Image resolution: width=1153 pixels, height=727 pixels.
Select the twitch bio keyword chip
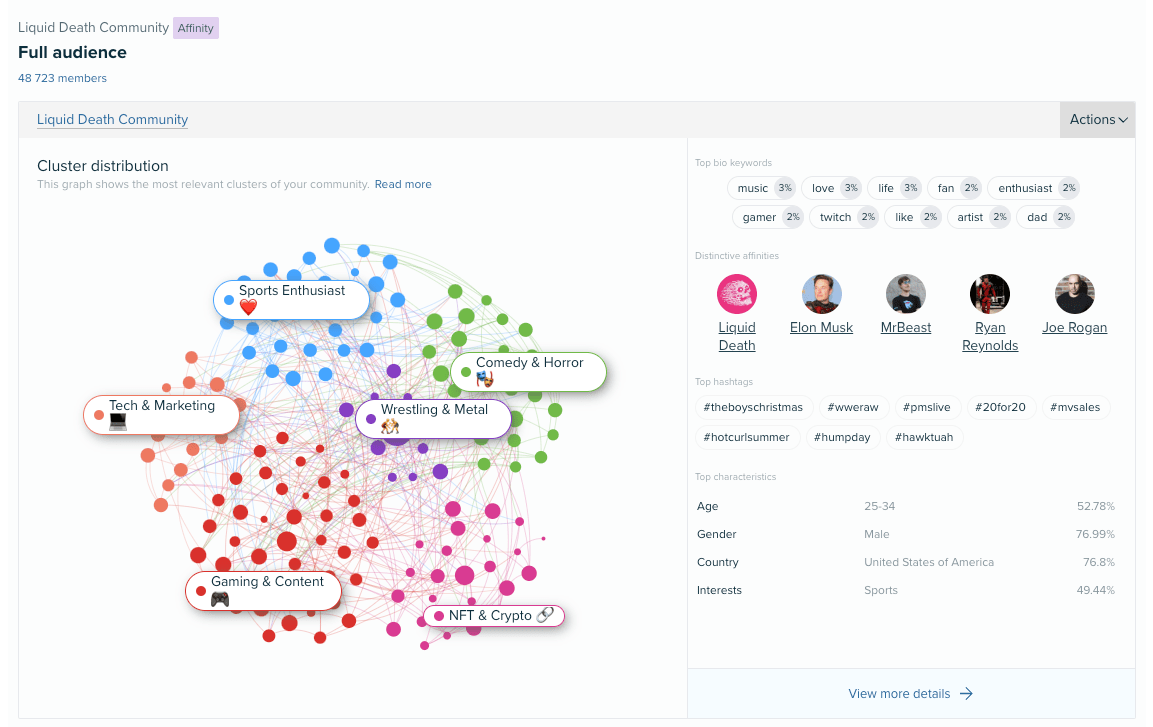(844, 217)
